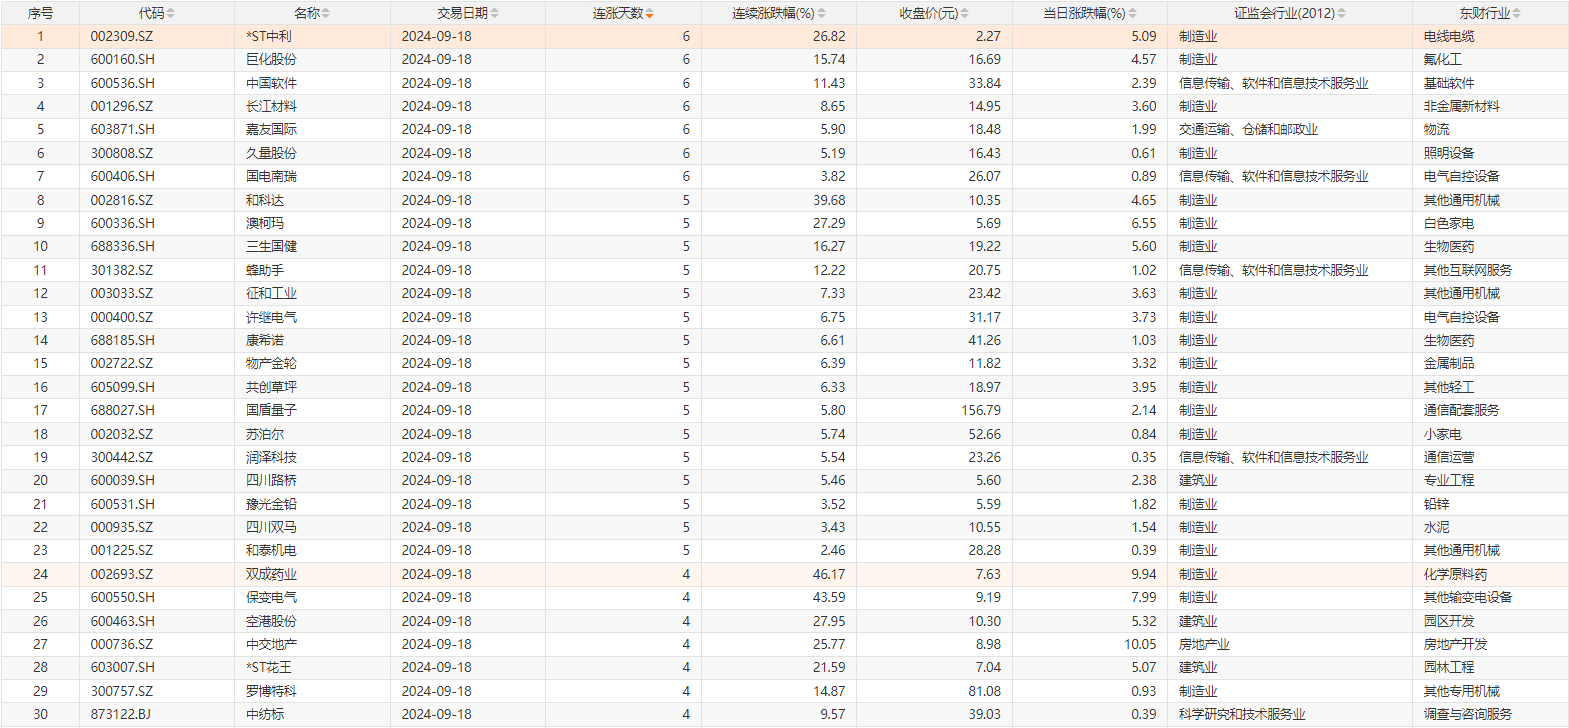Image resolution: width=1569 pixels, height=728 pixels.
Task: Click 交通运输、仓储和邮政业 cell
Action: 1248,129
